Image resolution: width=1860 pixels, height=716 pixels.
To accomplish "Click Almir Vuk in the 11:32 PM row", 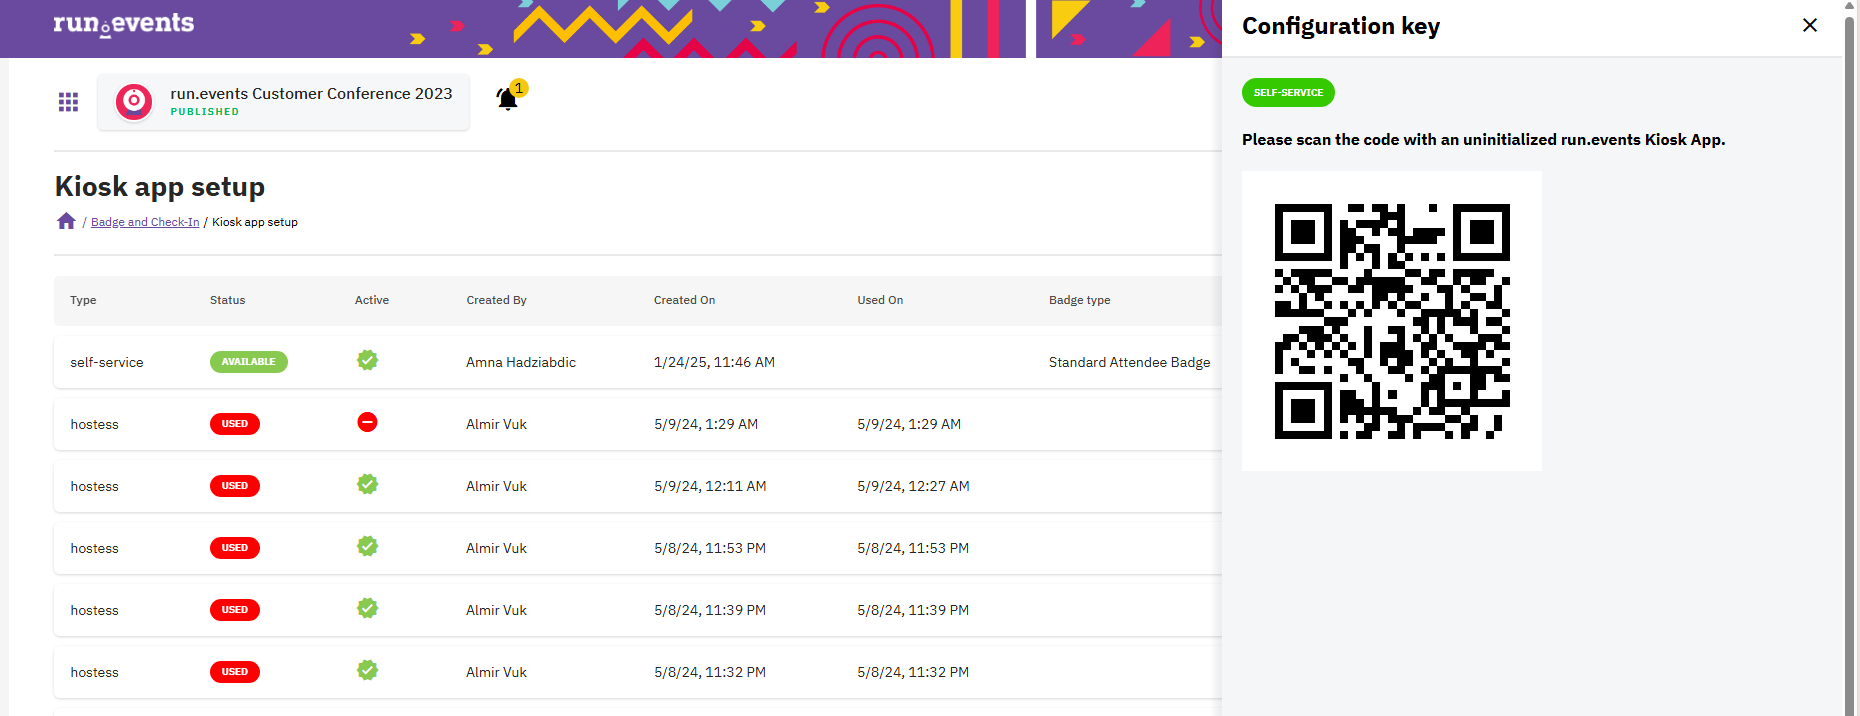I will [x=497, y=672].
